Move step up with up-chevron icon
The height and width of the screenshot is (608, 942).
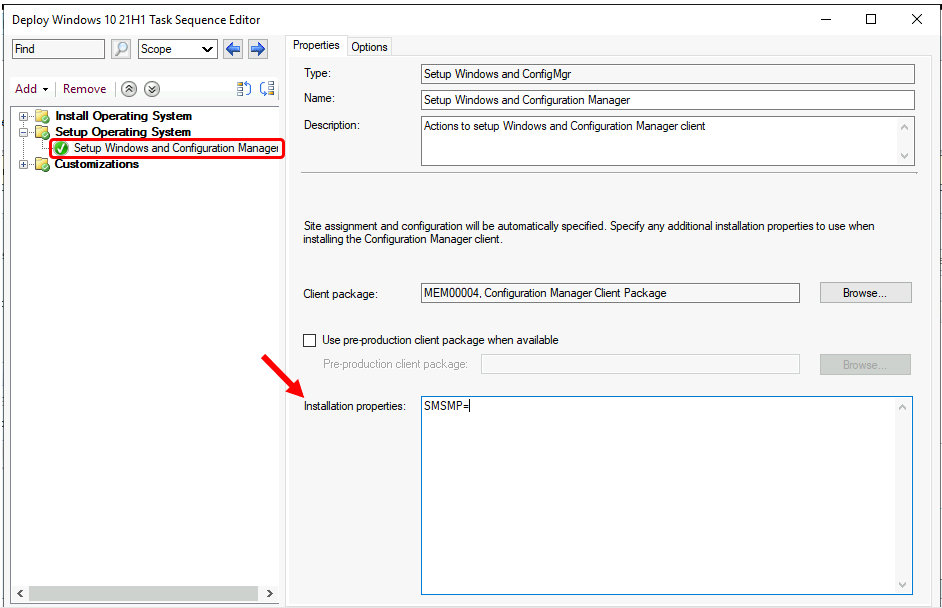(129, 89)
